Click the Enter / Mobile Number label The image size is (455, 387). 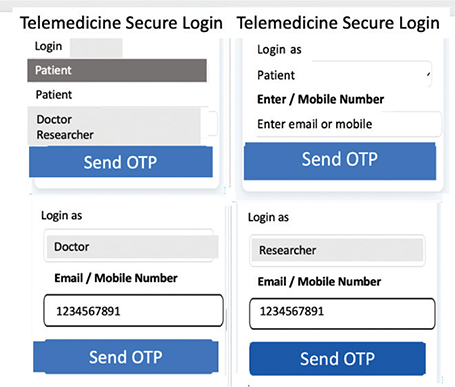point(320,99)
